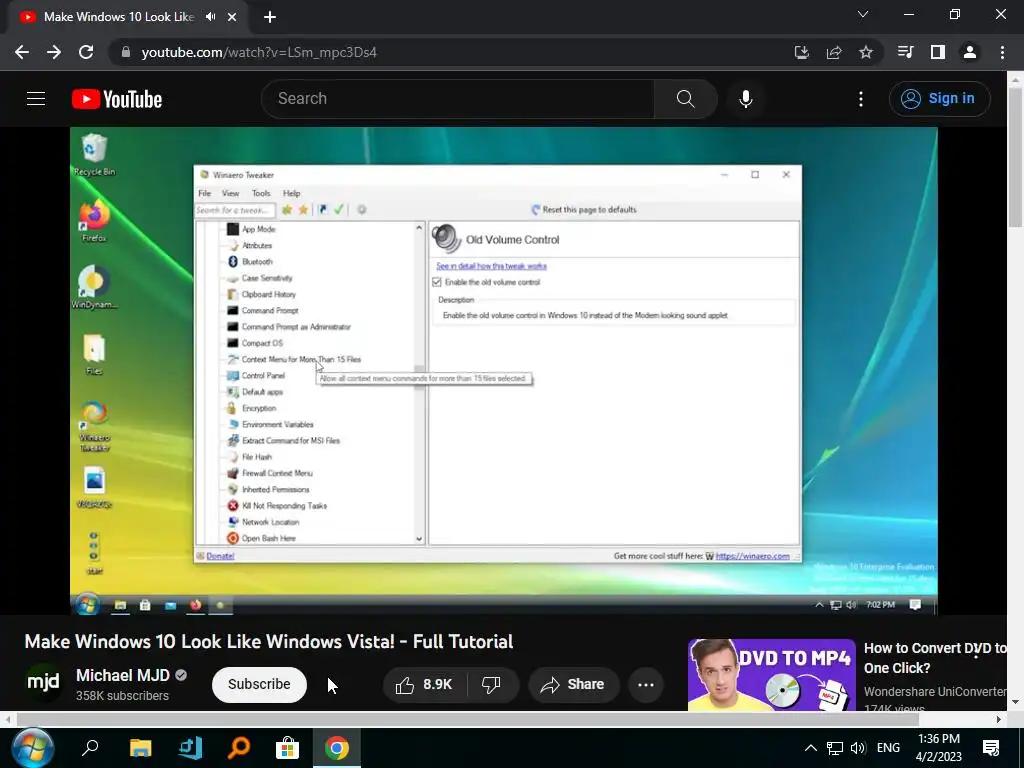Open the taskbar clock showing 1:36 PM
Image resolution: width=1024 pixels, height=768 pixels.
tap(939, 748)
